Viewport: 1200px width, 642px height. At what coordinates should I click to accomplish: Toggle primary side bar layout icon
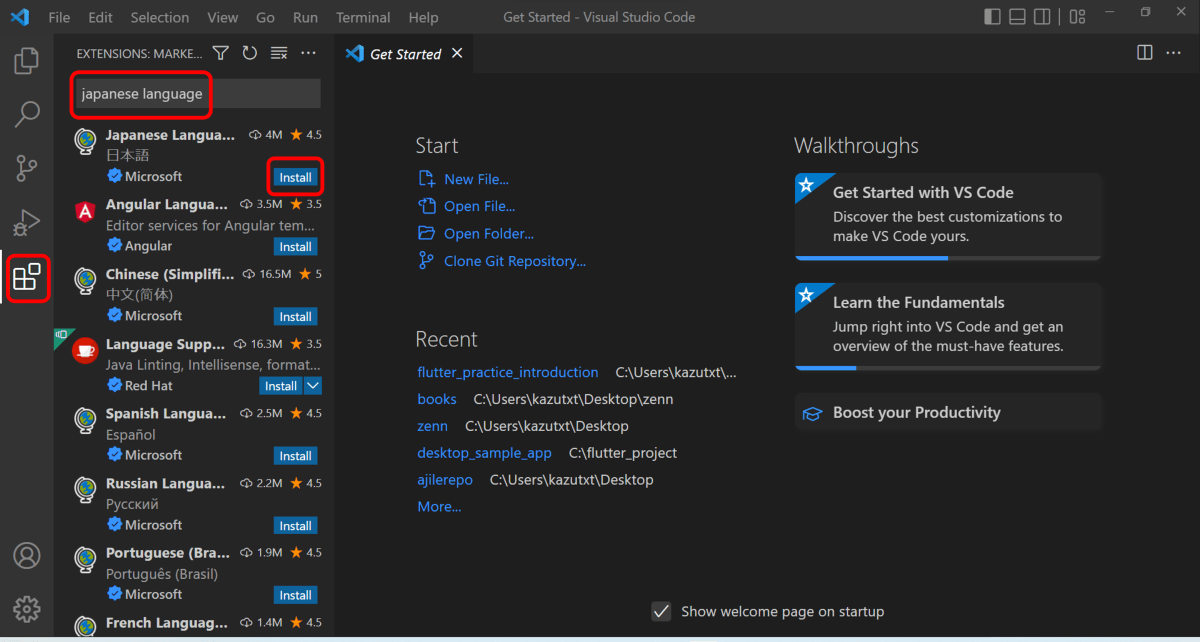992,17
